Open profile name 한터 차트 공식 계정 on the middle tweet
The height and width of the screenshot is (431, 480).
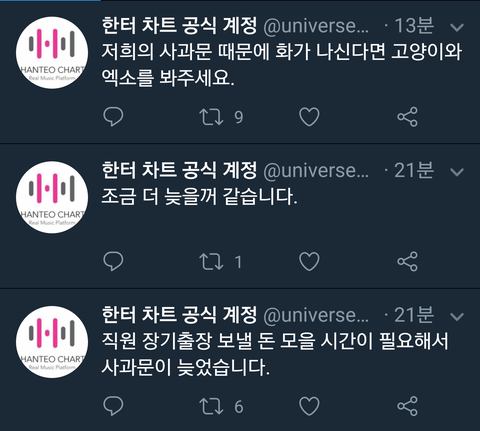[x=179, y=170]
